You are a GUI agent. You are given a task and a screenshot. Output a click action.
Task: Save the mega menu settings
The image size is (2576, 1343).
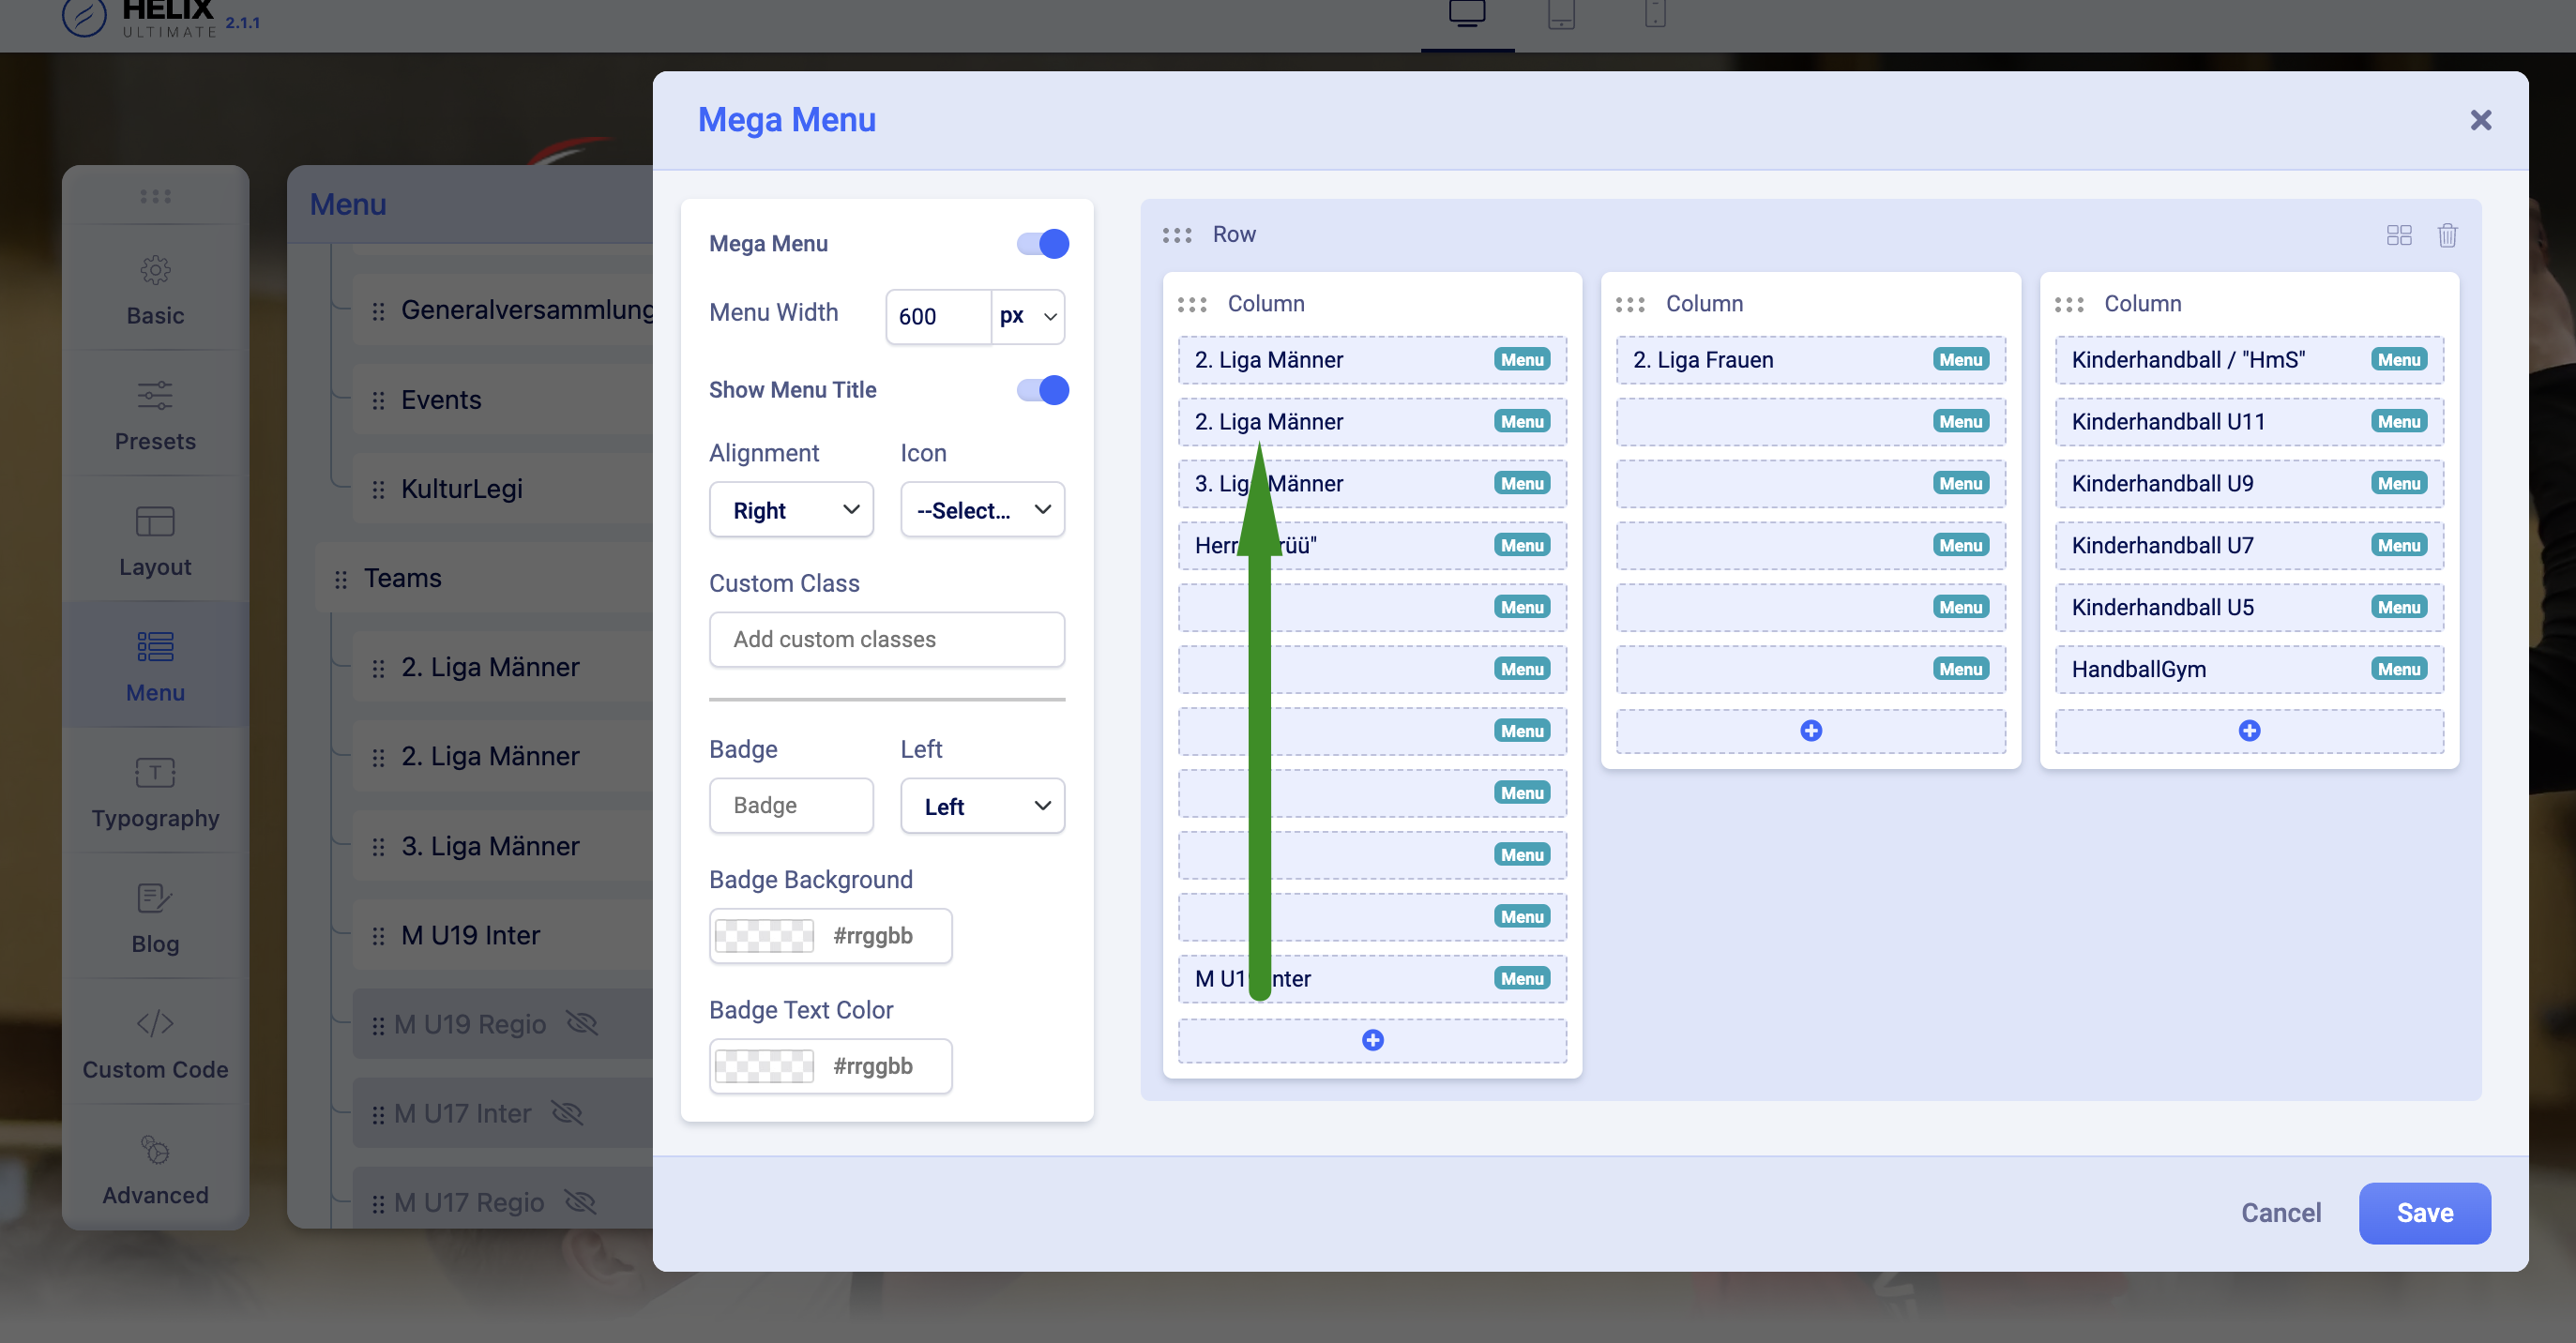[2423, 1213]
